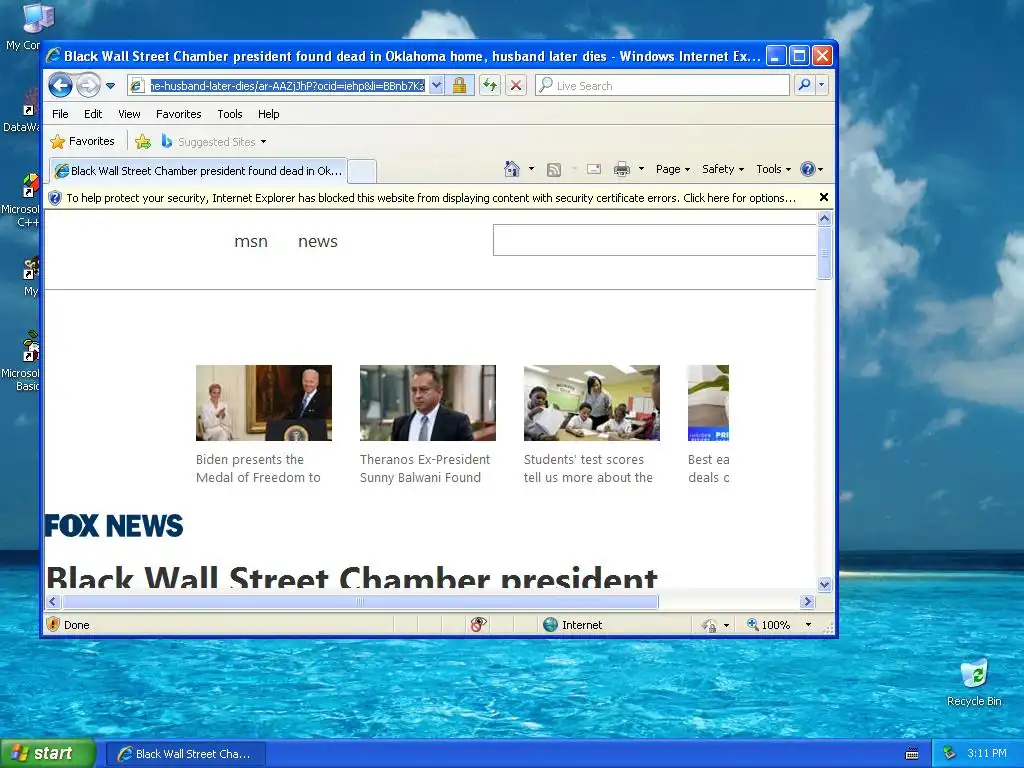The height and width of the screenshot is (768, 1024).
Task: Click the horizontal scrollbar right arrow
Action: (808, 601)
